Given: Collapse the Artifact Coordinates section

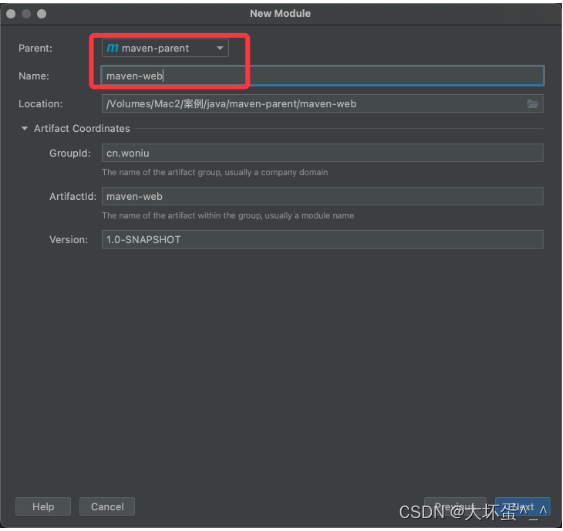Looking at the screenshot, I should (x=24, y=128).
